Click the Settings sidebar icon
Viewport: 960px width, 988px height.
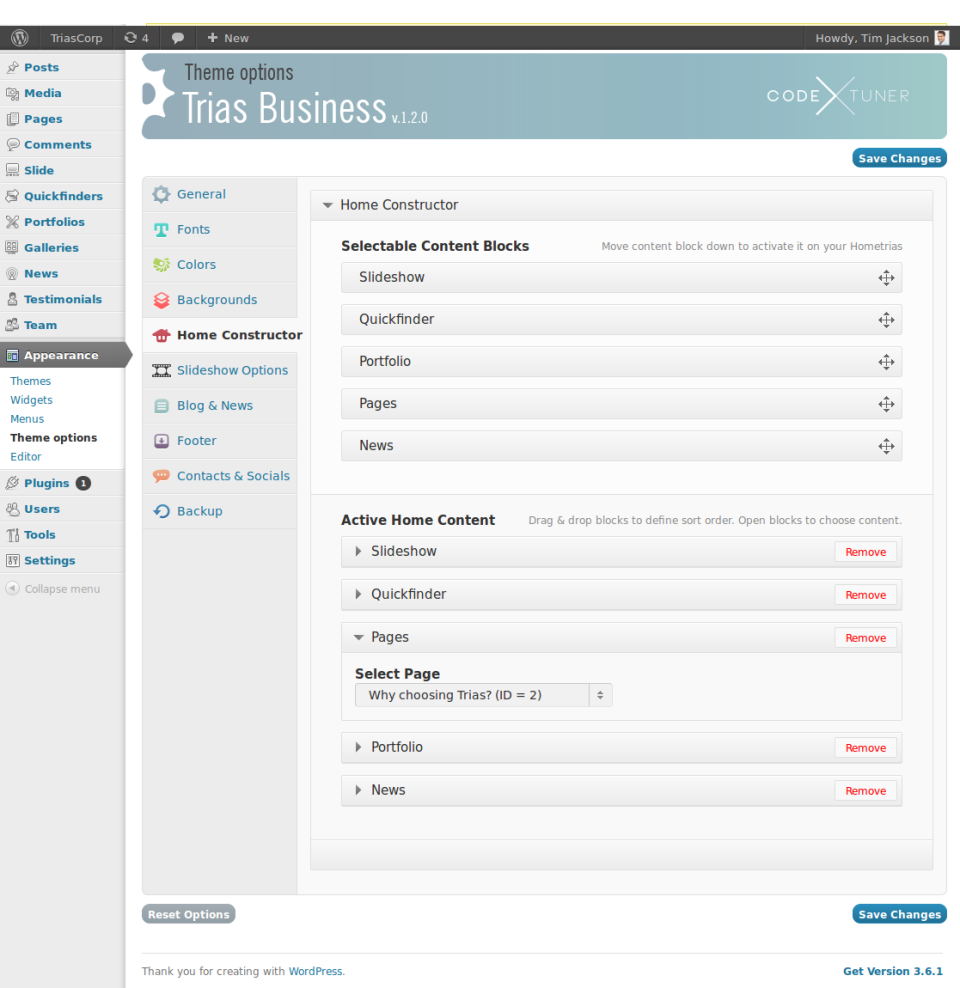click(12, 561)
